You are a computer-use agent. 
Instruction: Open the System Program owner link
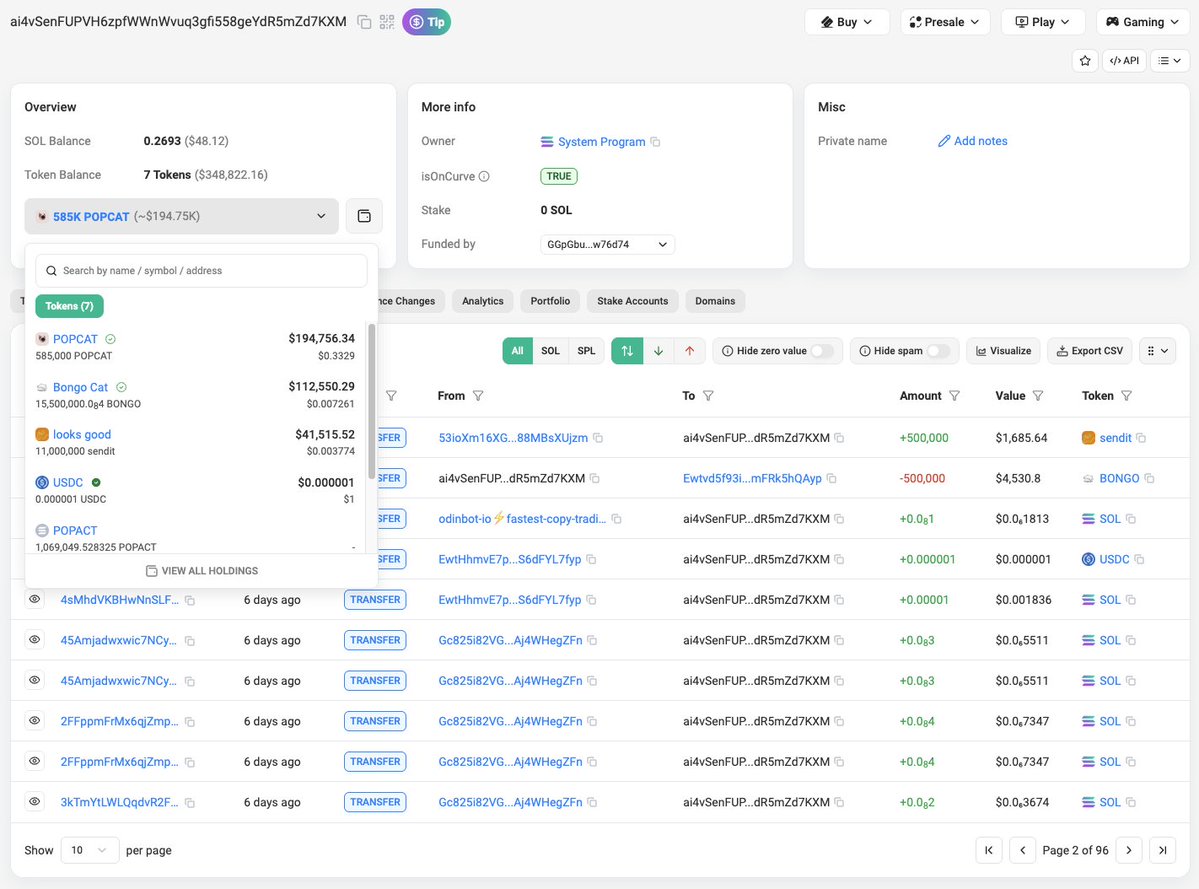(601, 141)
